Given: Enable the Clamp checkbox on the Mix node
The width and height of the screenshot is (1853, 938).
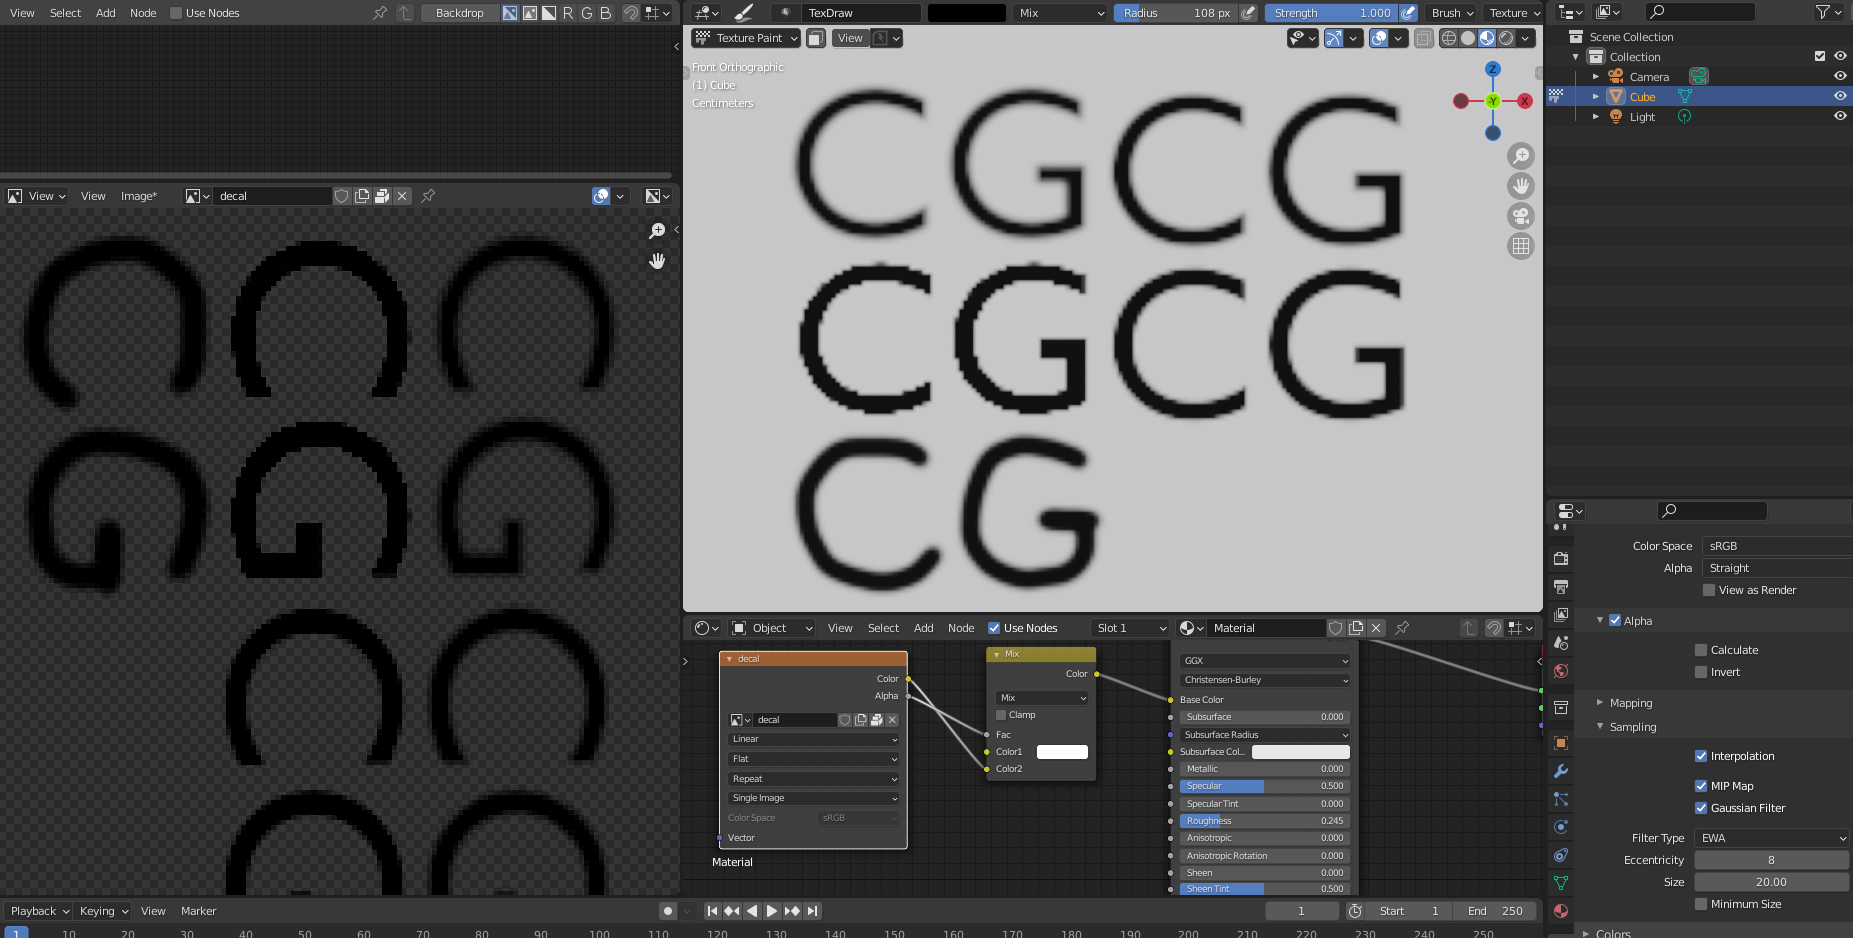Looking at the screenshot, I should pos(1000,714).
